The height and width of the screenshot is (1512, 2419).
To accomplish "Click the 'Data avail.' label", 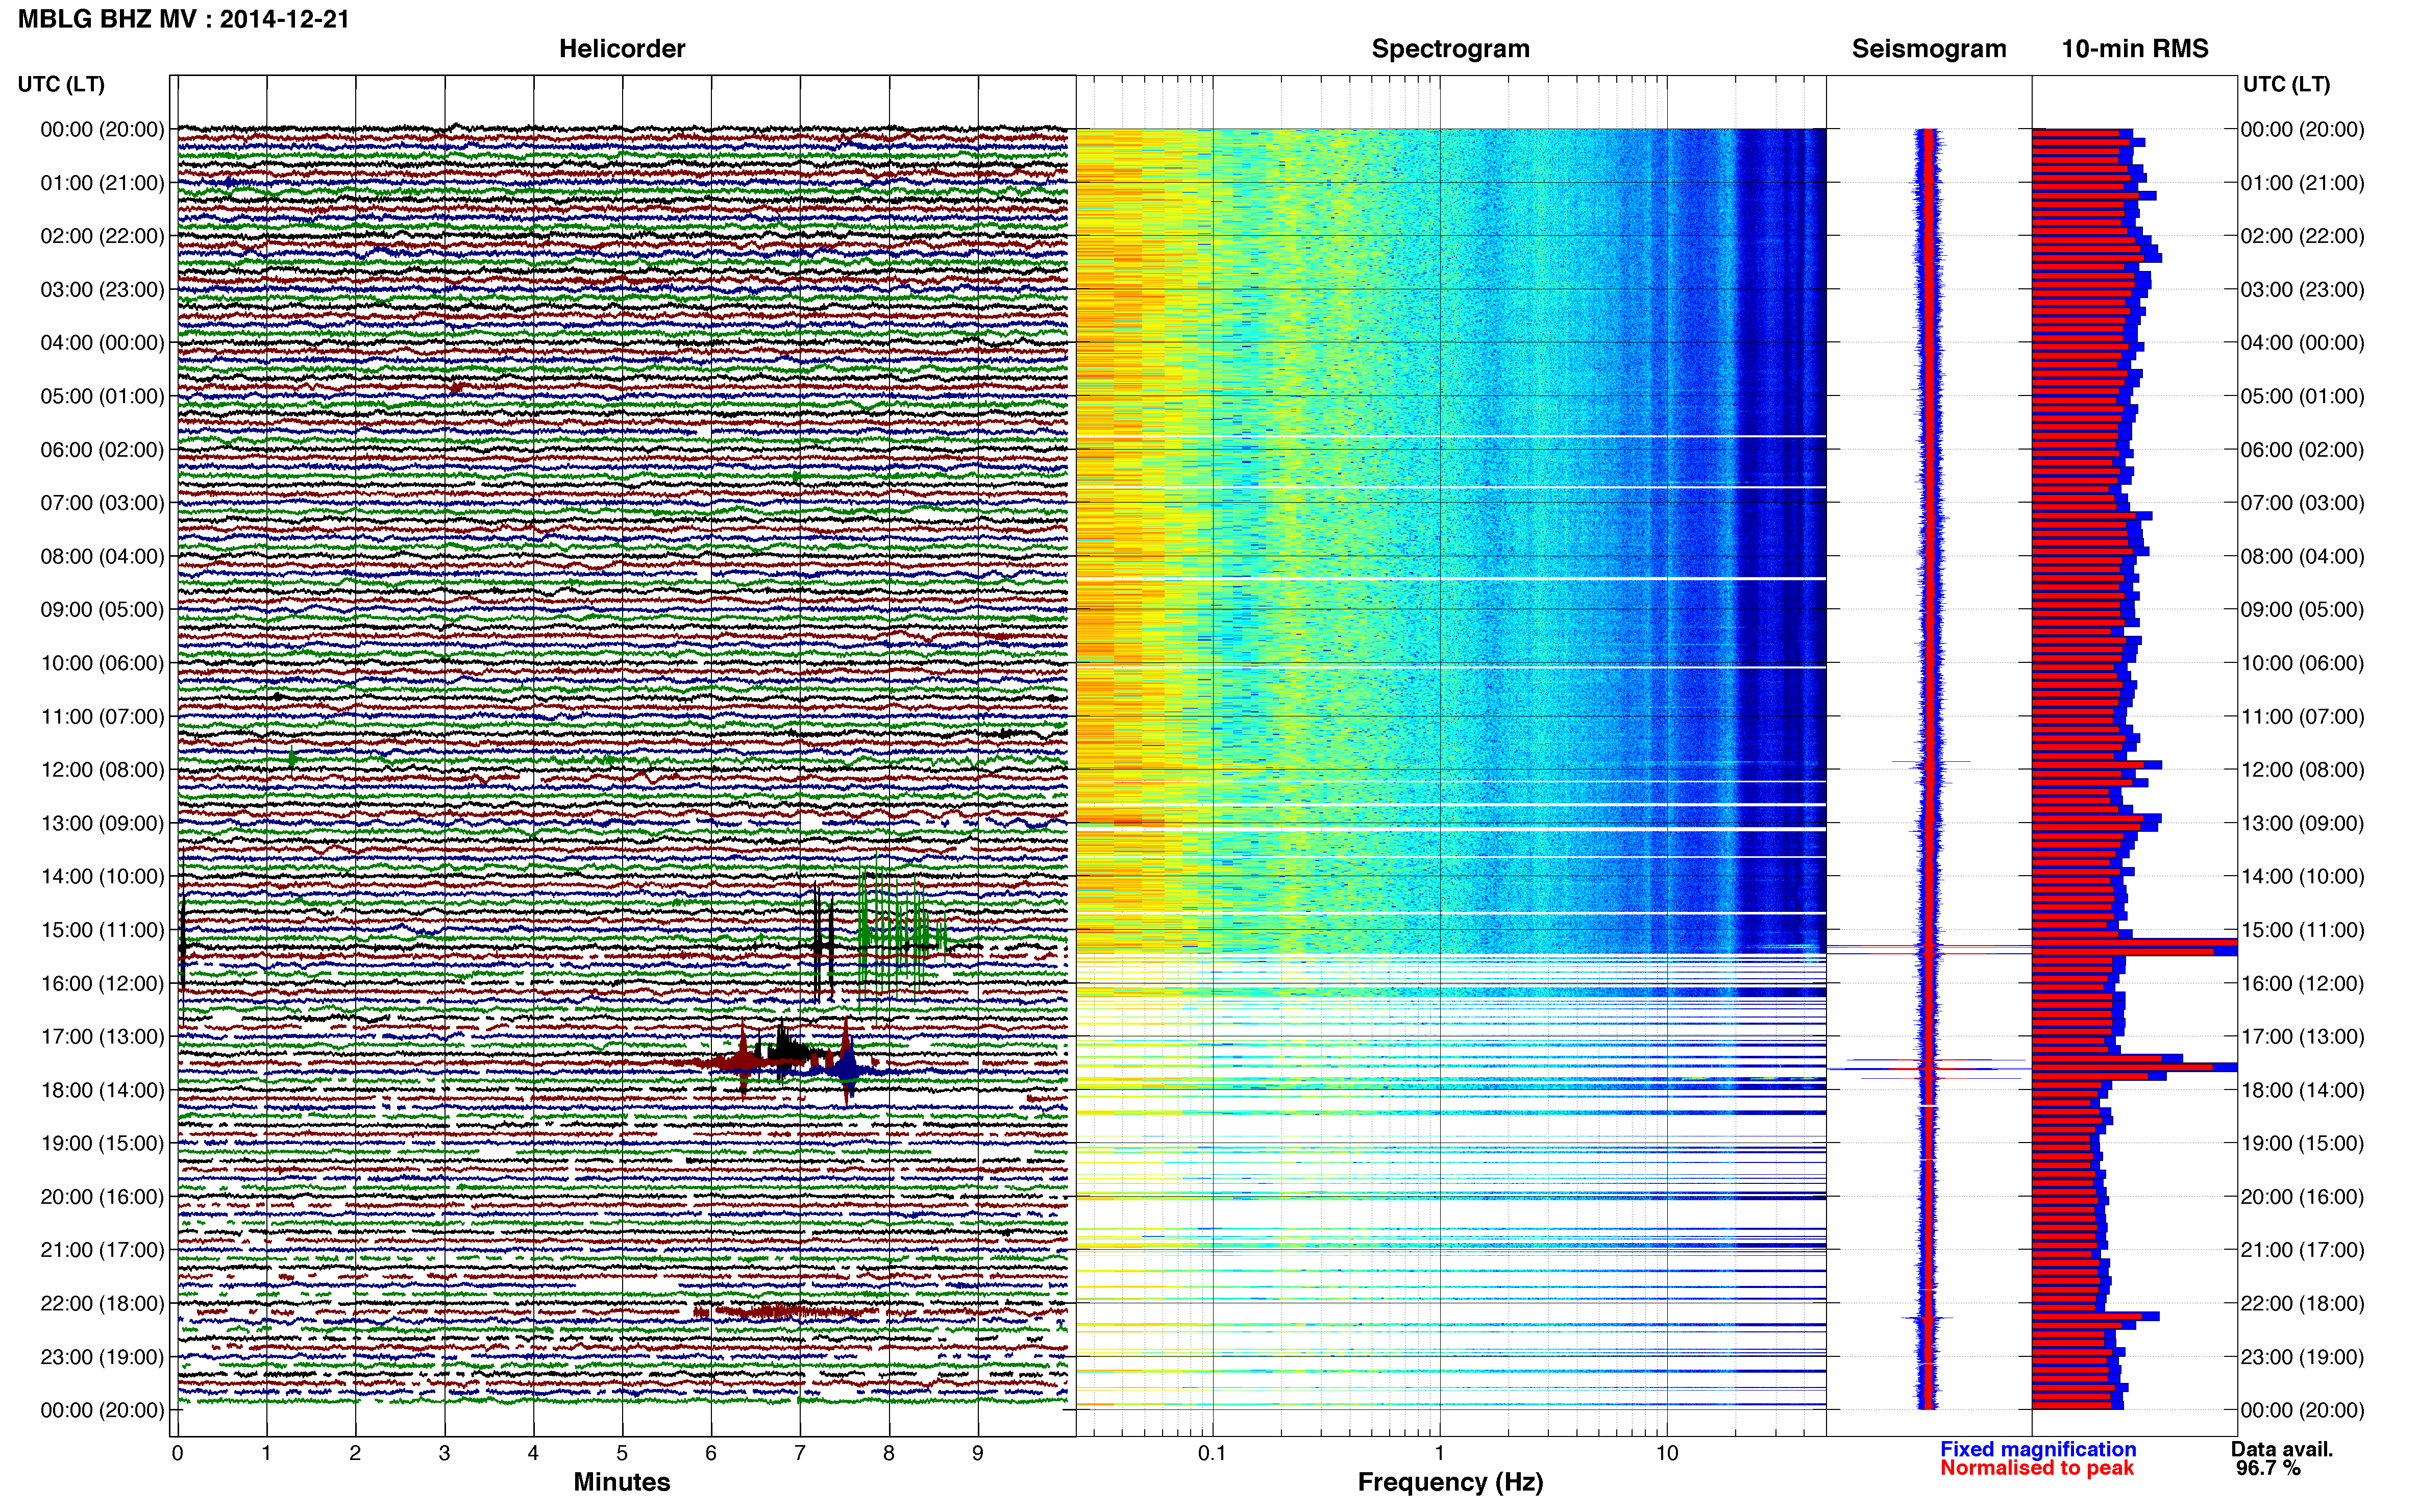I will pyautogui.click(x=2281, y=1449).
